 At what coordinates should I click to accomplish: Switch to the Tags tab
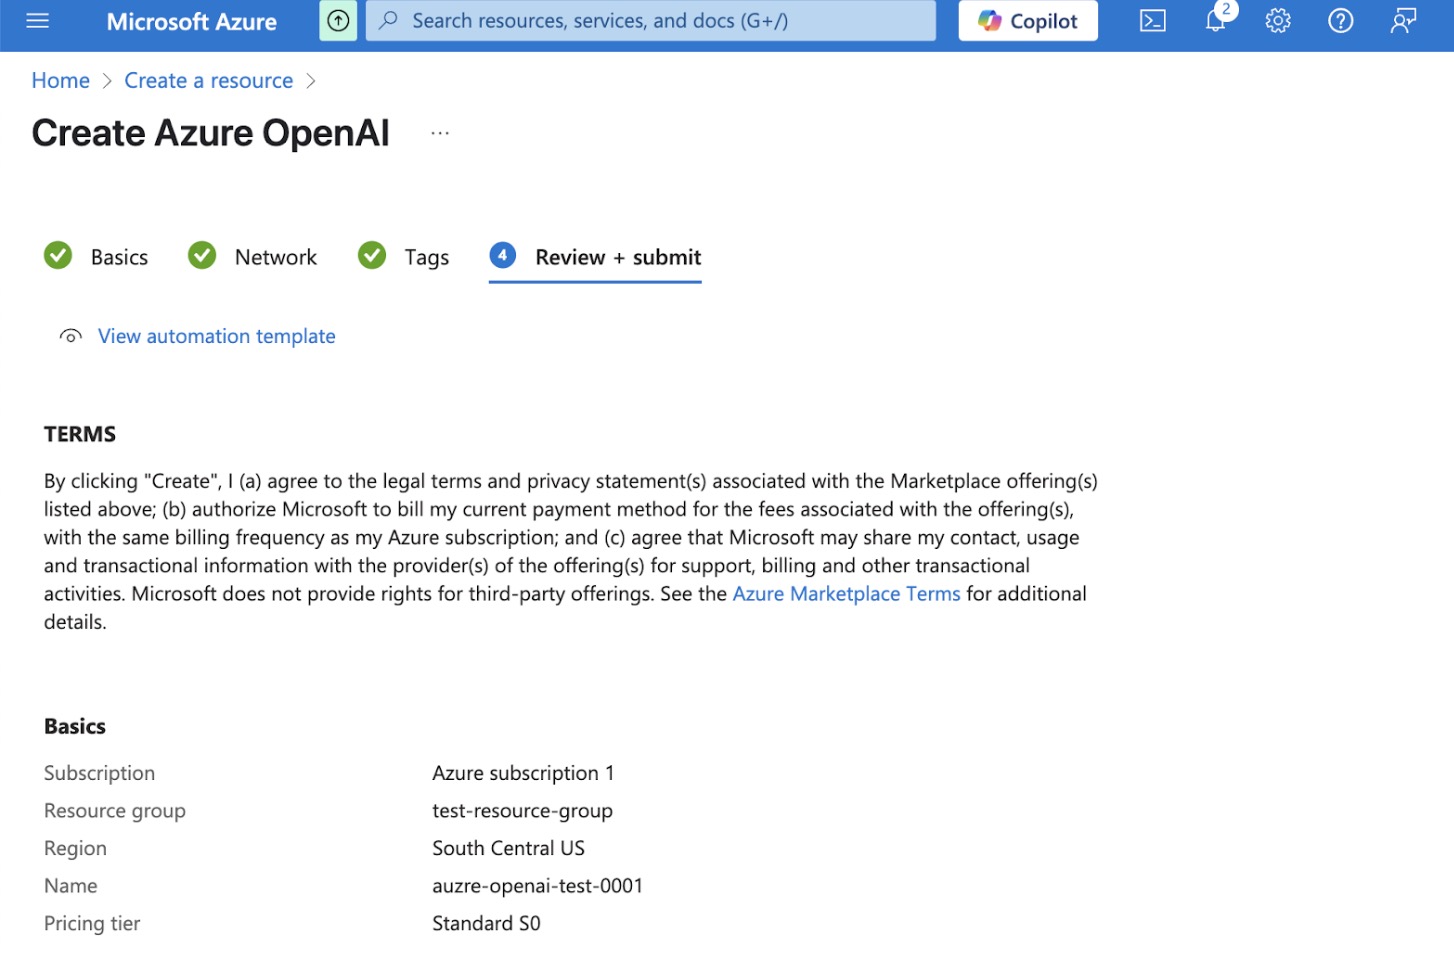(426, 258)
